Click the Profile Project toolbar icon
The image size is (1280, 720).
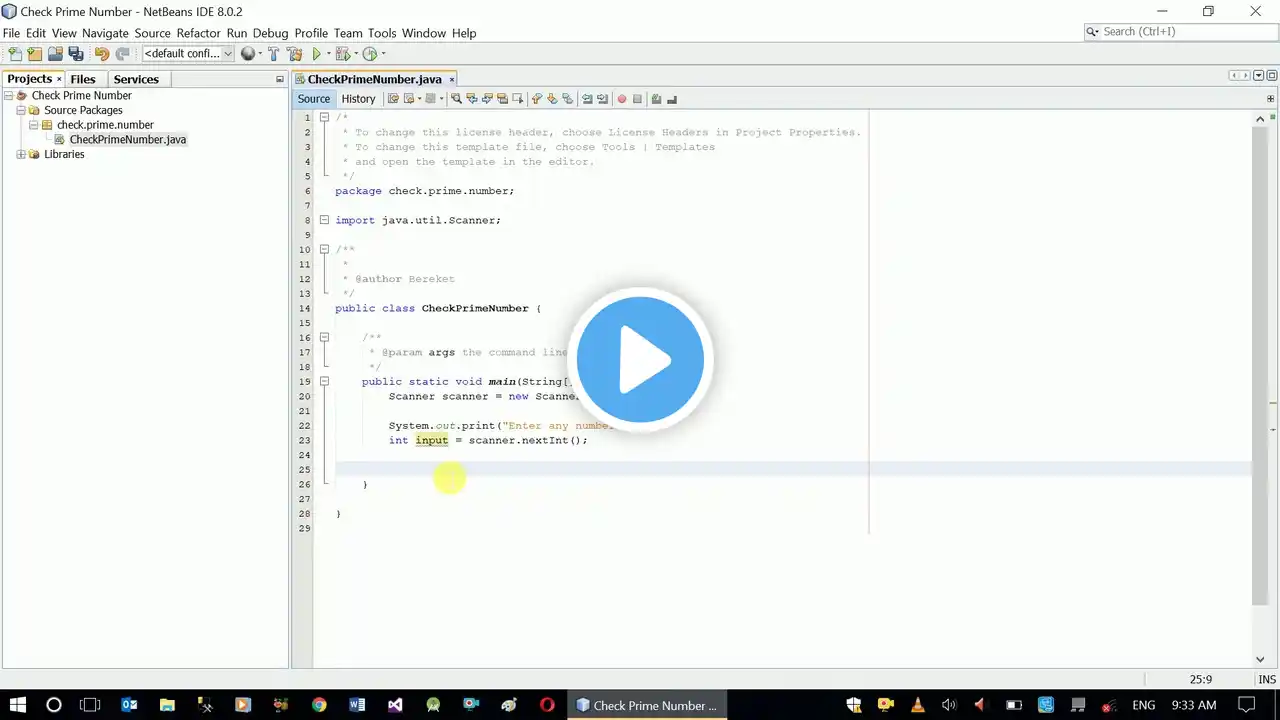[370, 54]
